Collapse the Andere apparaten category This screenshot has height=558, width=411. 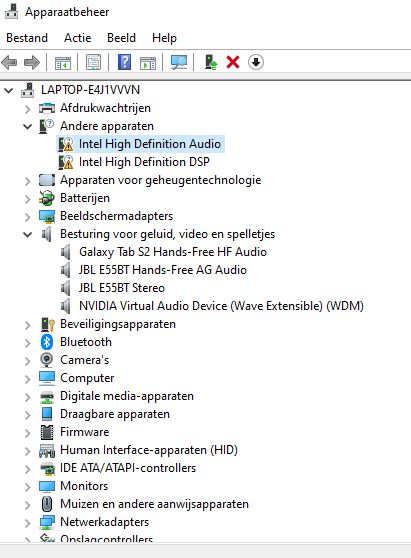click(27, 126)
